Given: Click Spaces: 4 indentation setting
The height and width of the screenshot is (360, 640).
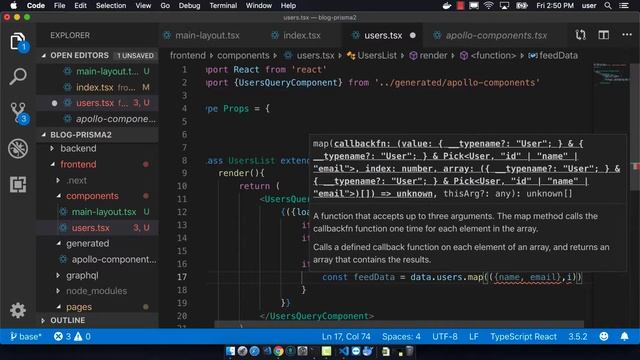Looking at the screenshot, I should point(401,337).
